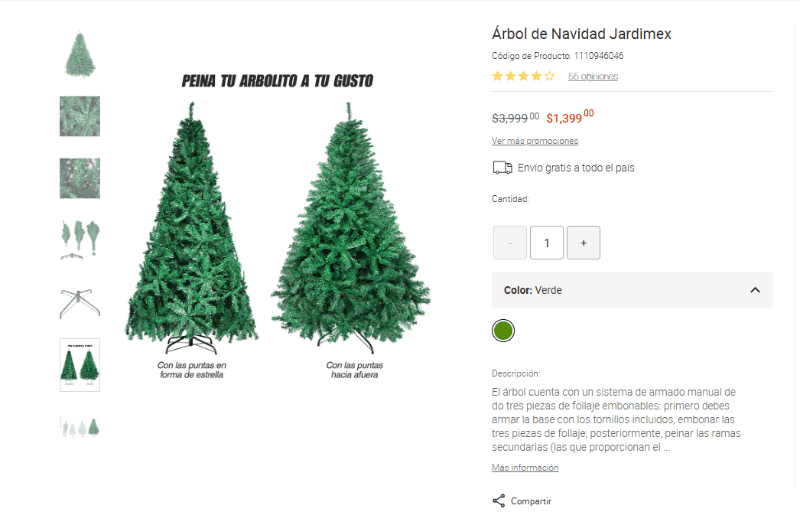Select thumbnail of the metal tree stand
800x525 pixels.
click(x=80, y=303)
